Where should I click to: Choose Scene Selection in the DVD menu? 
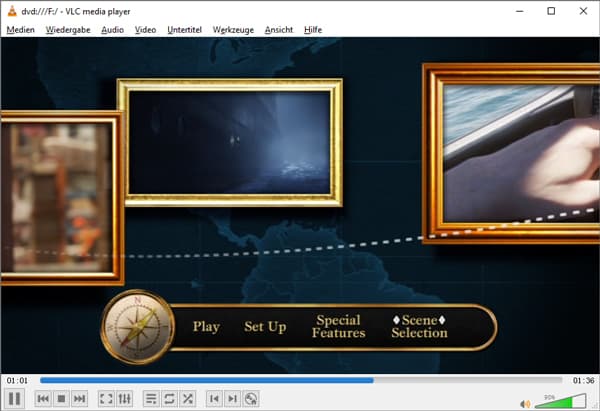pos(419,326)
